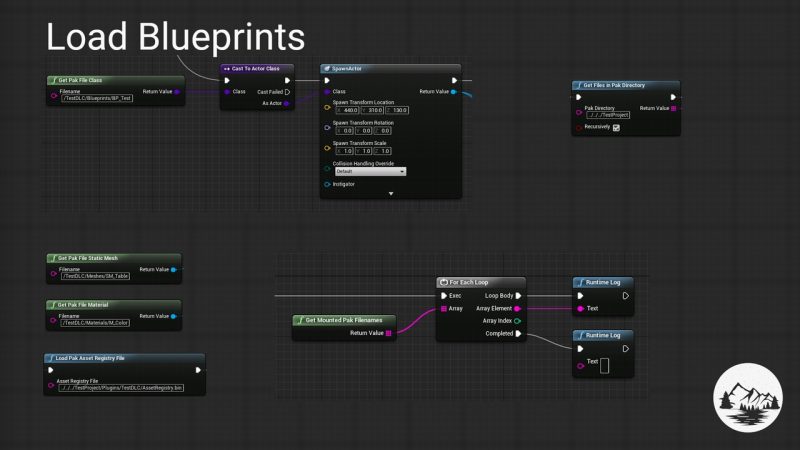Click the As Actor output pin
Viewport: 800px width, 450px height.
pyautogui.click(x=286, y=104)
